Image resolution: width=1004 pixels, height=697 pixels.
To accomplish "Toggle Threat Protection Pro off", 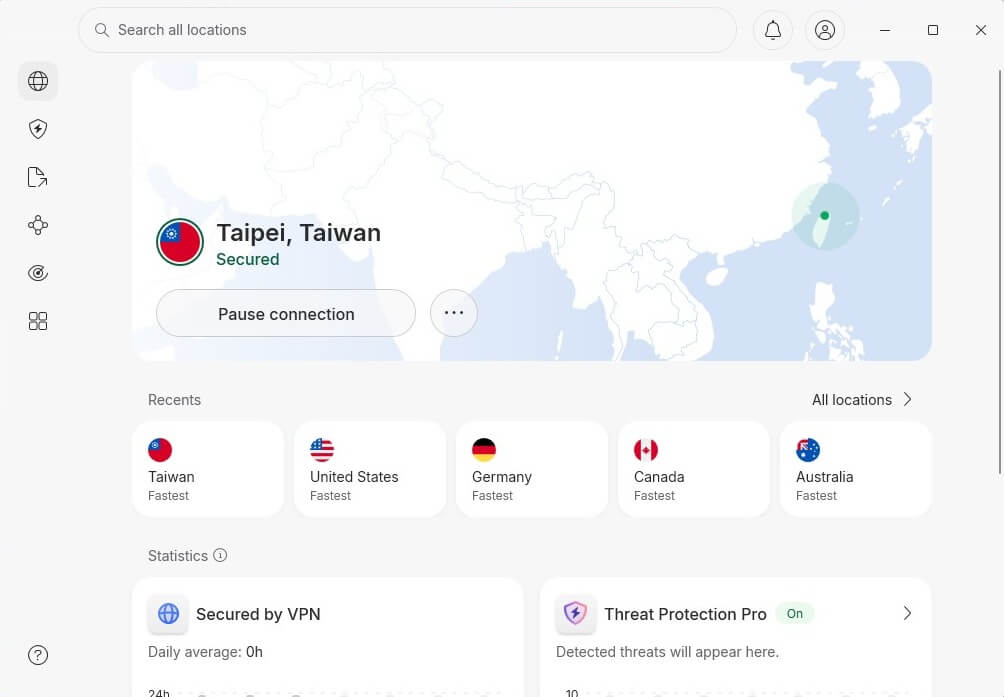I will [x=795, y=613].
